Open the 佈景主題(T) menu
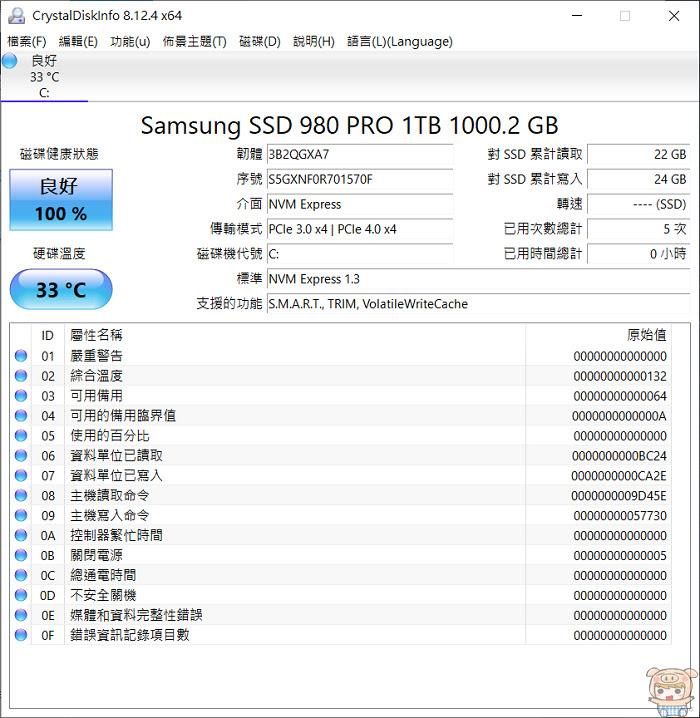 point(195,42)
